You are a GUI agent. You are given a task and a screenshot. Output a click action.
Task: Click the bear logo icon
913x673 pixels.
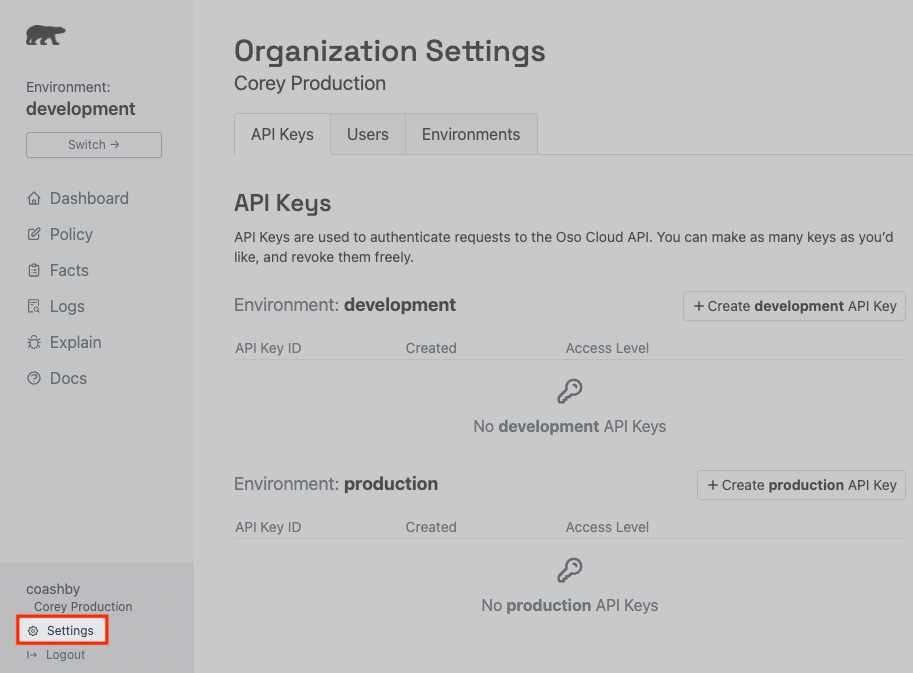pos(45,36)
